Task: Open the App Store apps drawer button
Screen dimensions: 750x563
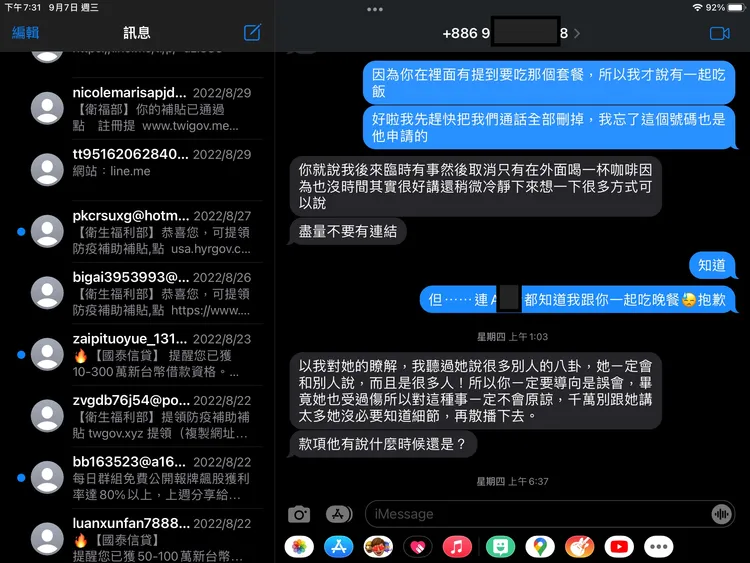Action: pos(339,514)
